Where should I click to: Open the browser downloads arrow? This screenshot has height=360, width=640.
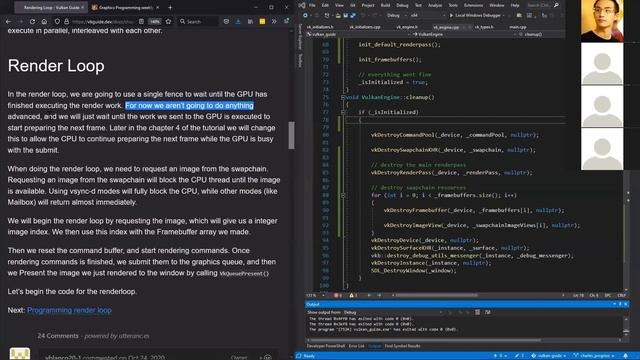click(238, 21)
